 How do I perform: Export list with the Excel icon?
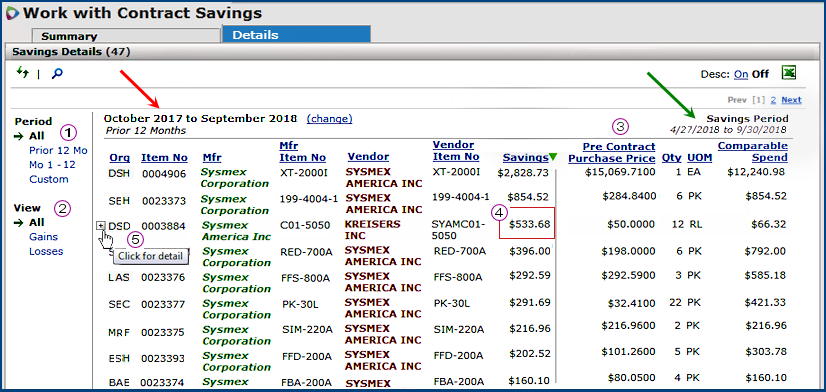click(789, 73)
